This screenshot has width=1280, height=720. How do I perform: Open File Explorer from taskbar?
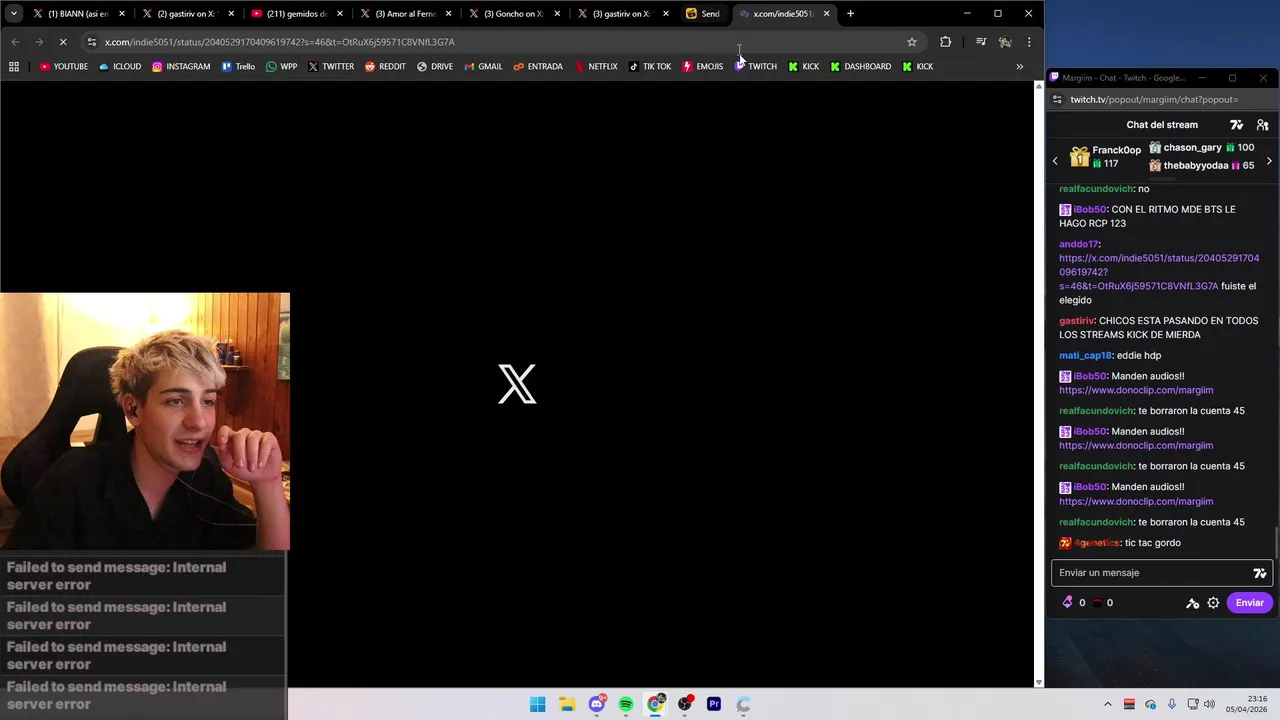(567, 704)
